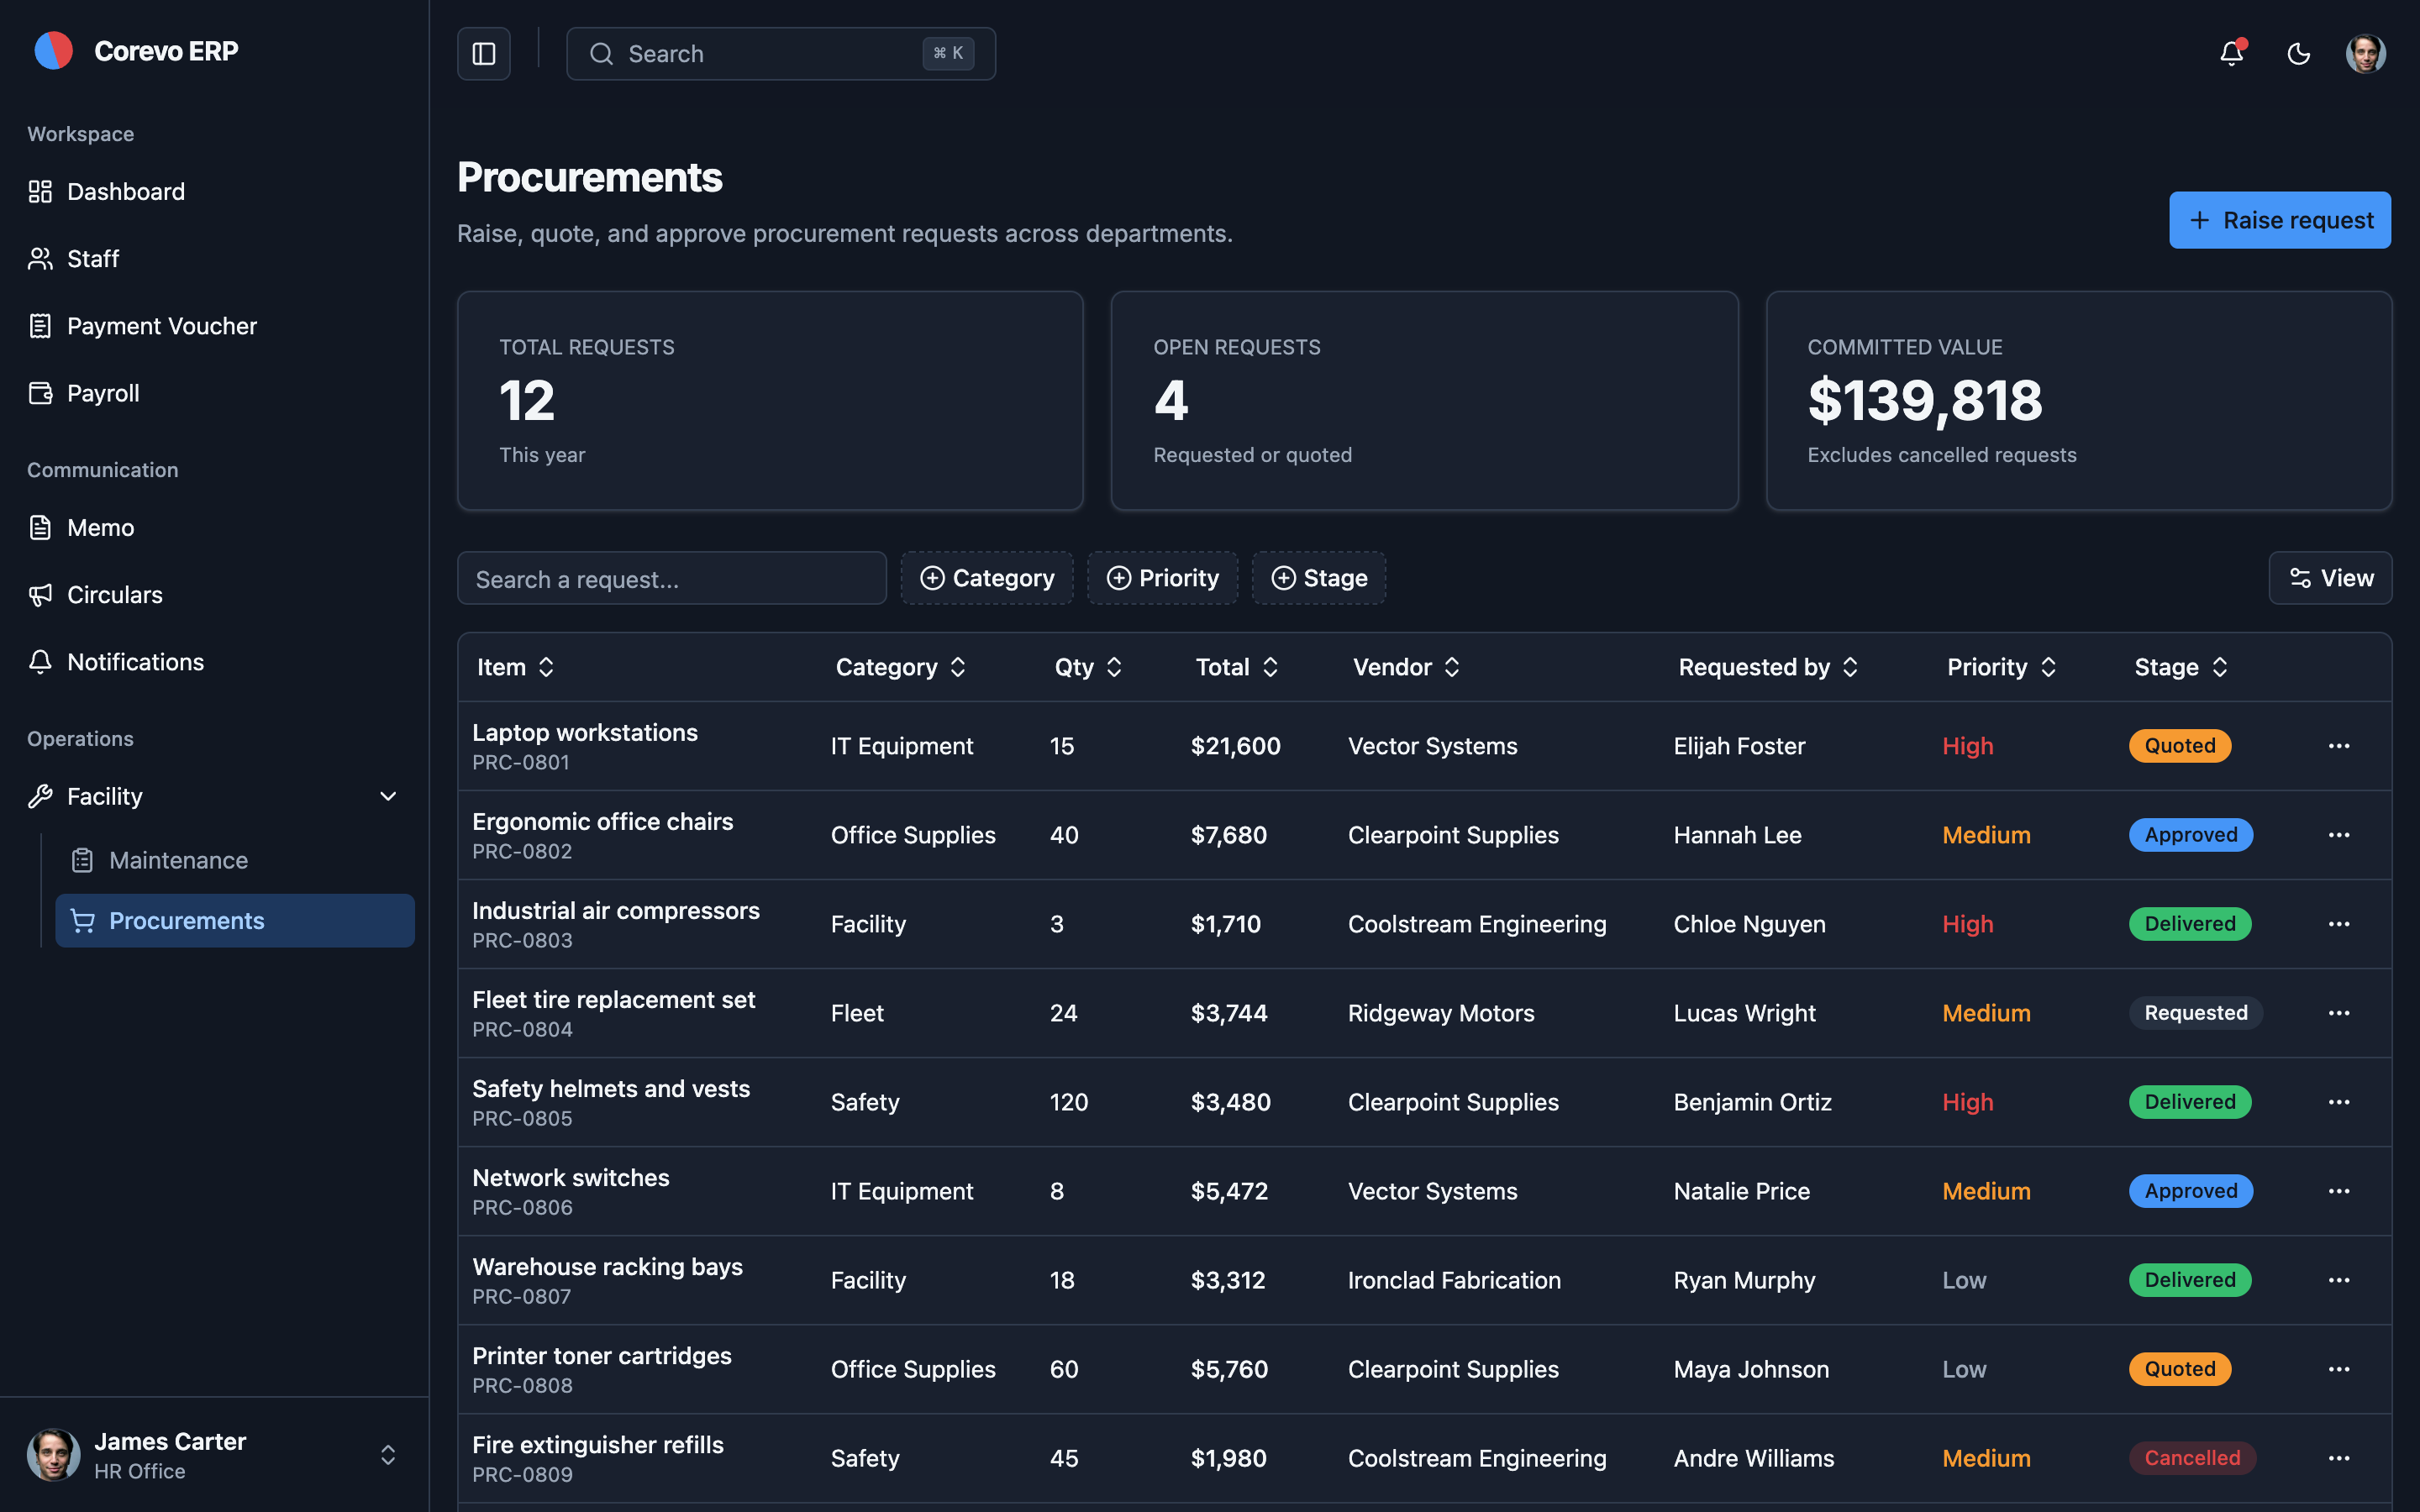Select the Laptop workstations item
The image size is (2420, 1512).
[585, 732]
